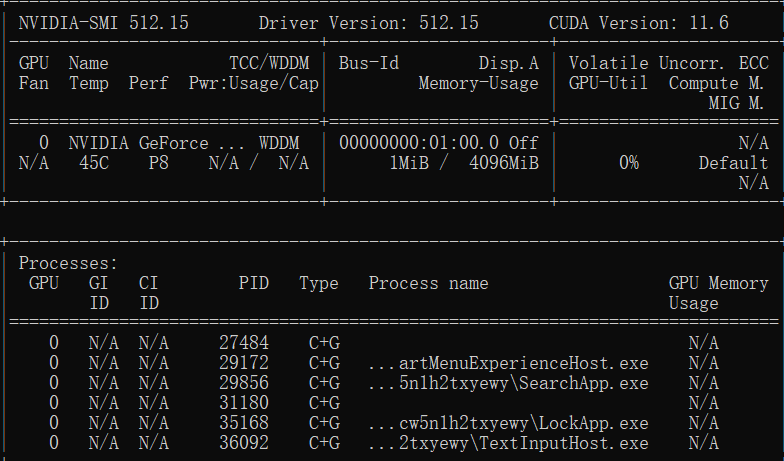Click PID 27484 in process list
The width and height of the screenshot is (784, 461).
tap(244, 343)
